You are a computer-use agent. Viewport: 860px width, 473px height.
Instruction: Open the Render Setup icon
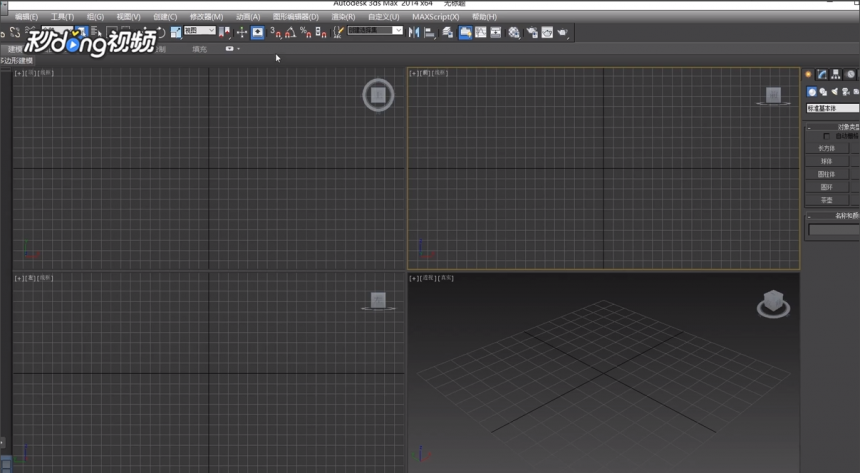pos(531,32)
